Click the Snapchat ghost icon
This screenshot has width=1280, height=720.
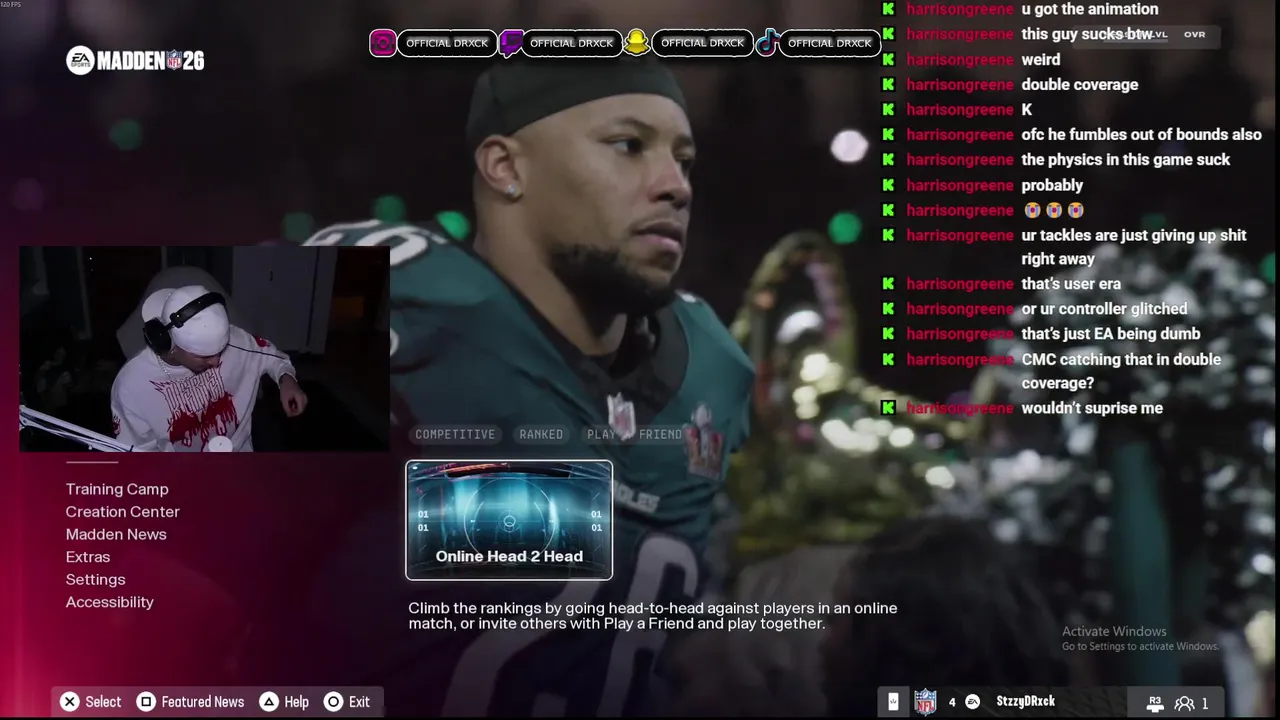pyautogui.click(x=636, y=43)
